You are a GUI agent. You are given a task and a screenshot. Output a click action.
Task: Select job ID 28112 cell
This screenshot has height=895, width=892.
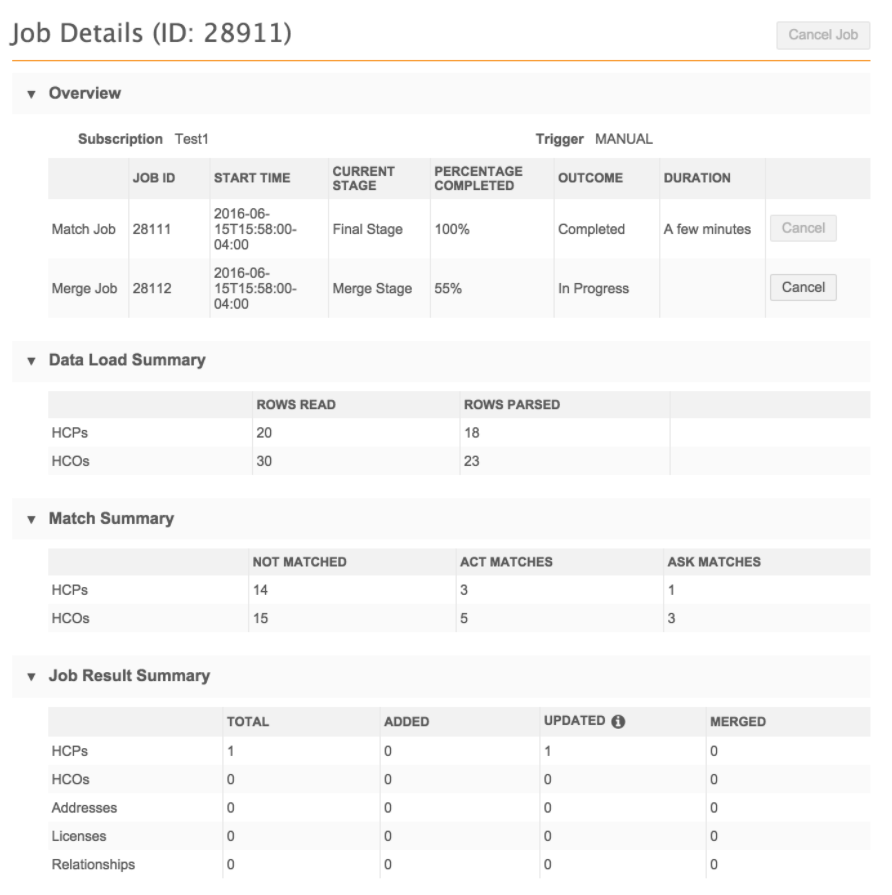coord(154,288)
